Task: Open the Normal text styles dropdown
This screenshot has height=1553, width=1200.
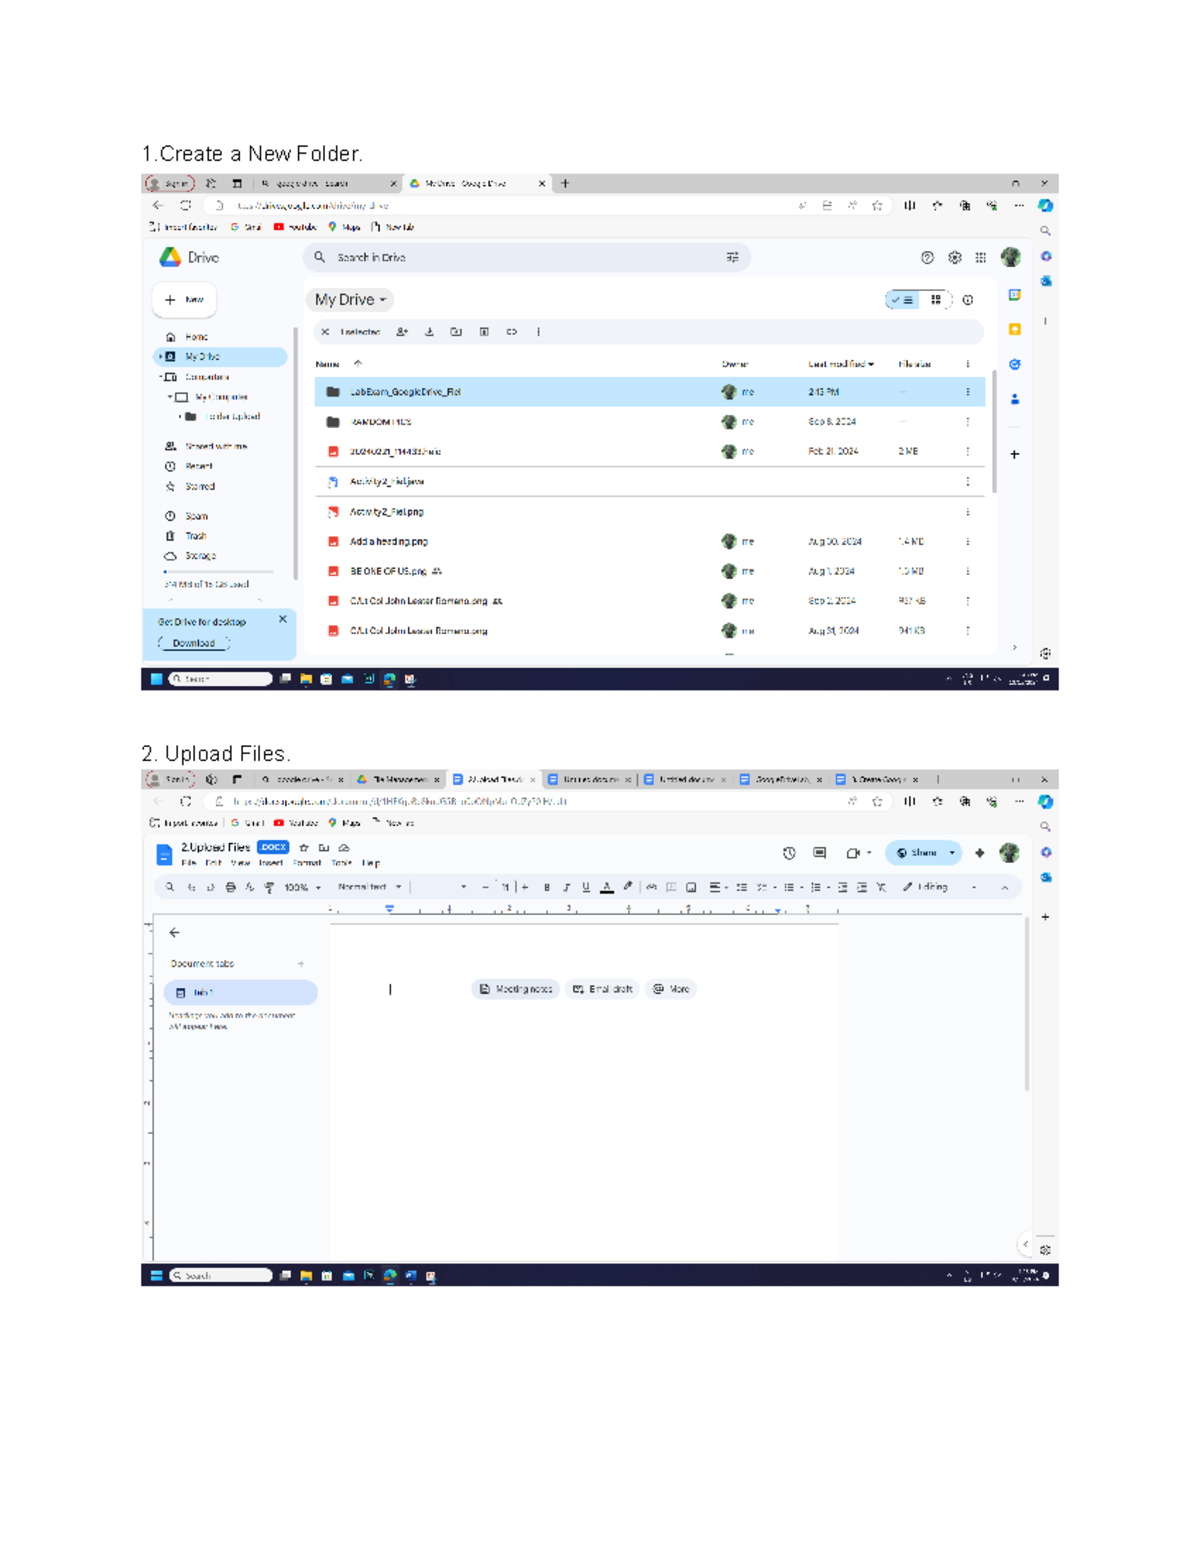Action: pos(370,886)
